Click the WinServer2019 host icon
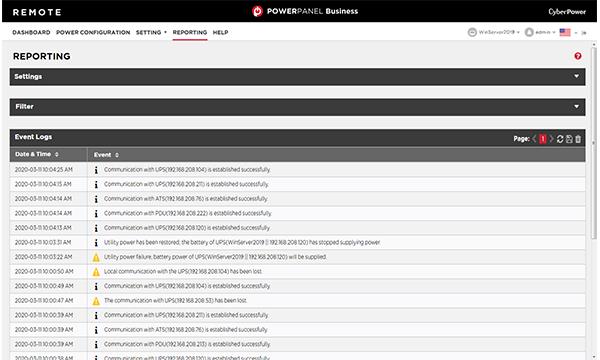Image resolution: width=600 pixels, height=360 pixels. coord(472,32)
